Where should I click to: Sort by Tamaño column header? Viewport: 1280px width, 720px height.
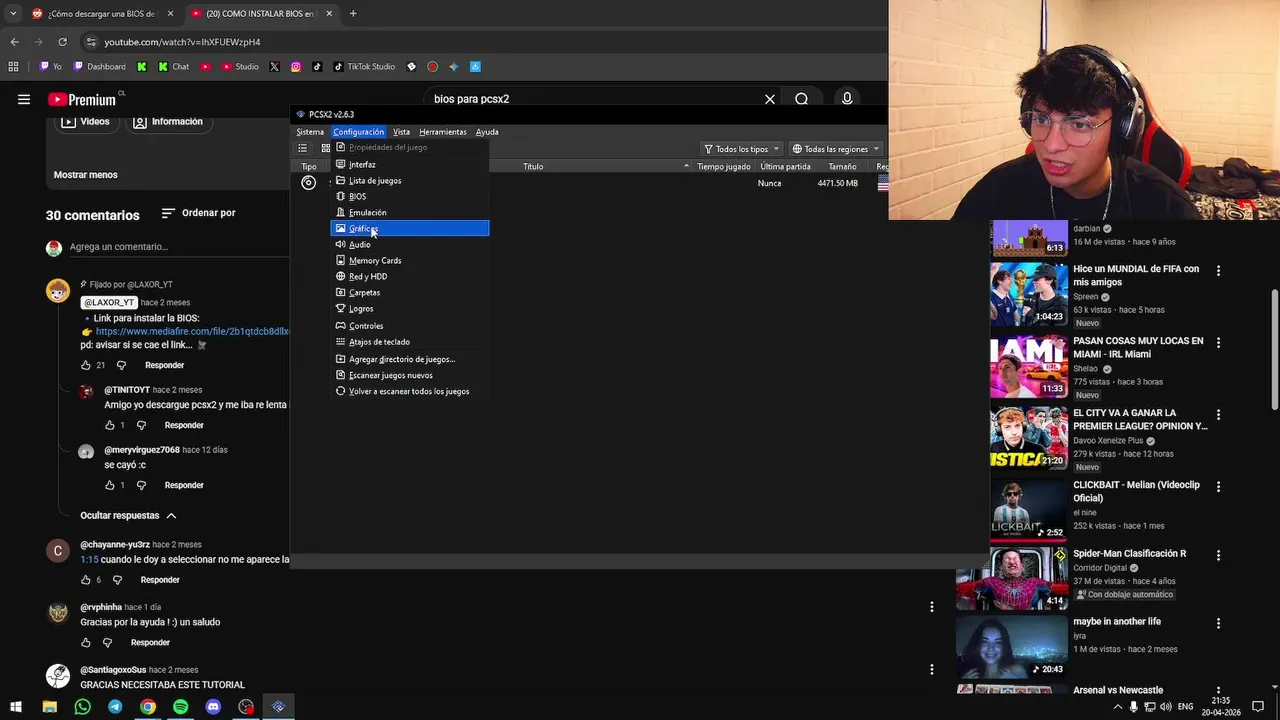click(x=842, y=167)
